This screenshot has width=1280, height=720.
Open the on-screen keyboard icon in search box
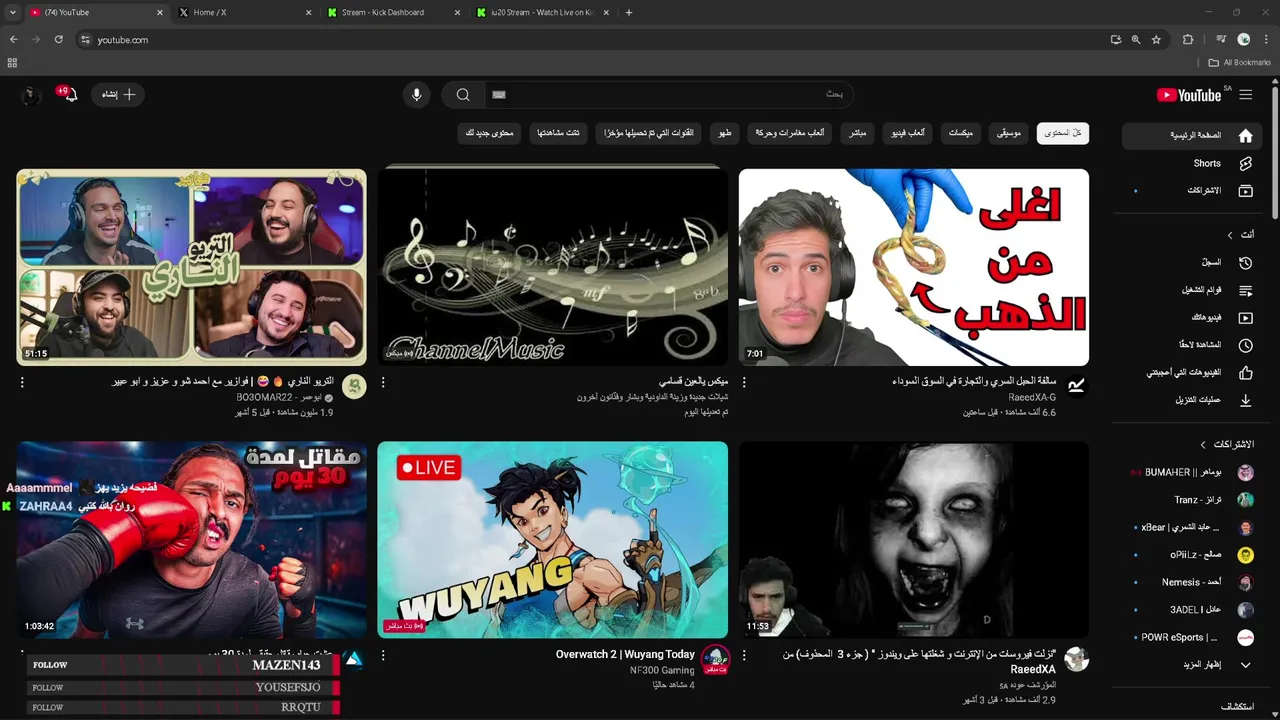(500, 95)
